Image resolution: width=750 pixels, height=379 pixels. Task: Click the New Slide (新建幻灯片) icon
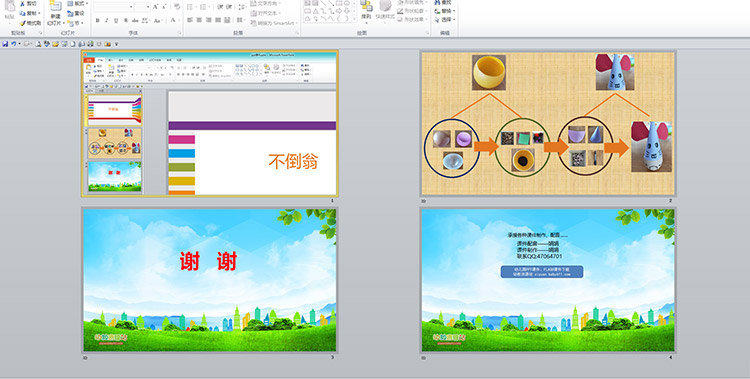click(55, 6)
